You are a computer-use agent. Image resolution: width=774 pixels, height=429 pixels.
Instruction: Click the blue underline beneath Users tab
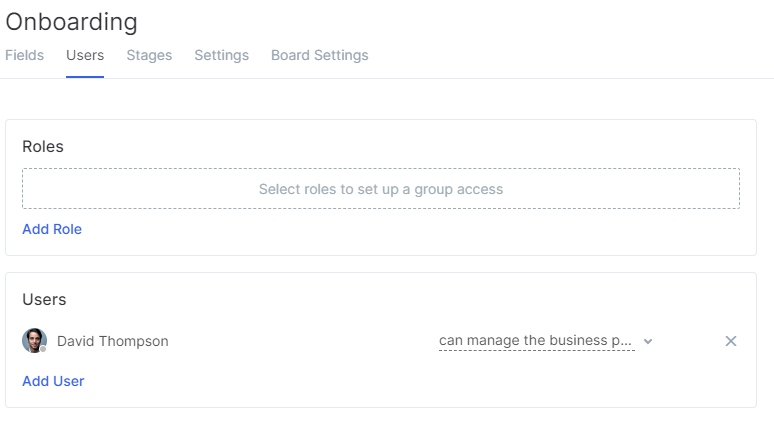tap(85, 77)
